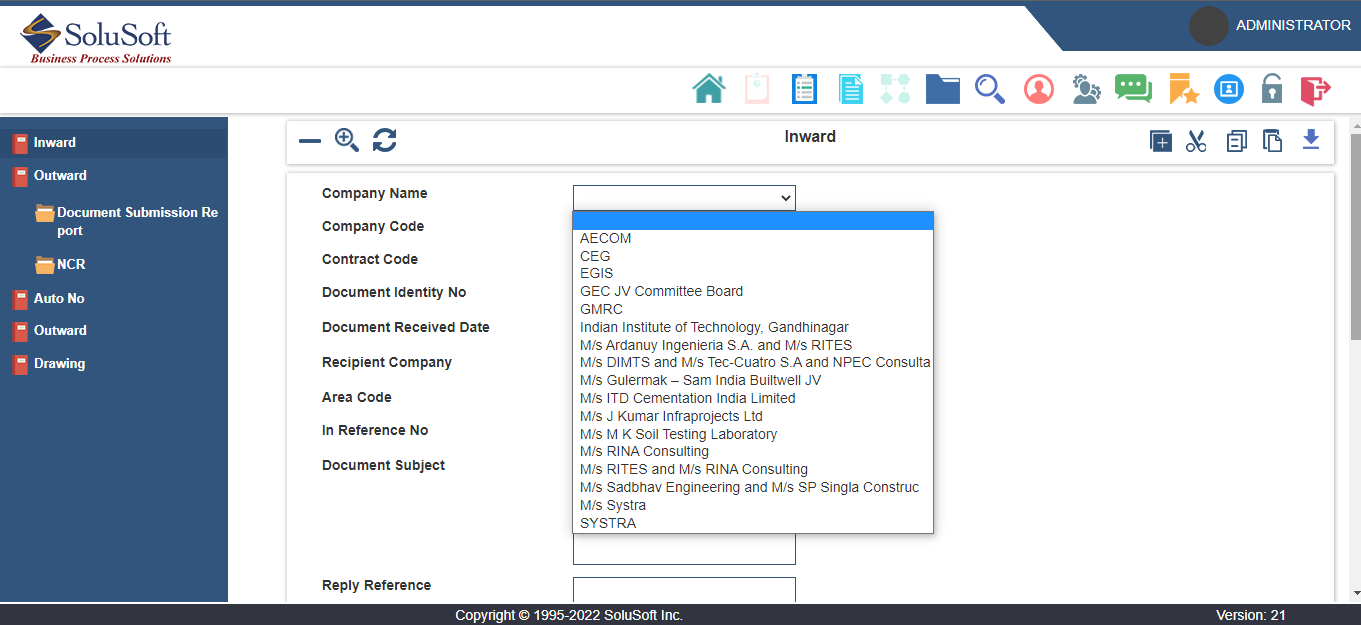The image size is (1361, 625).
Task: Click the refresh arrows icon
Action: [385, 140]
